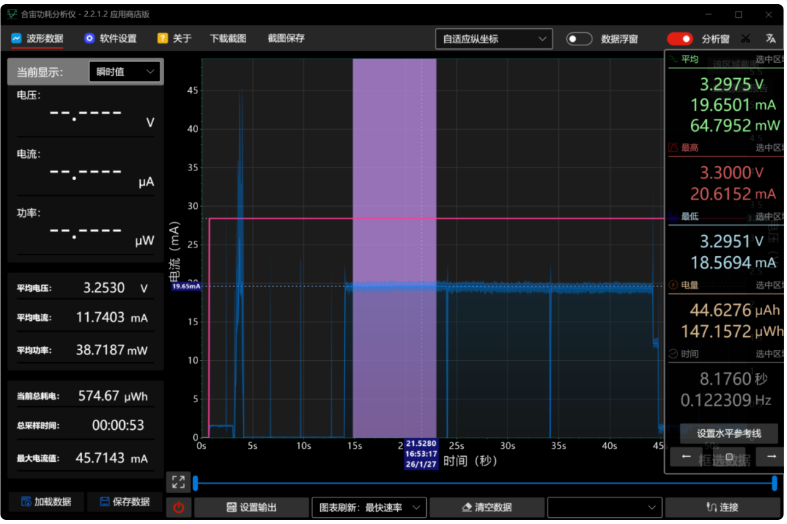Click the maximum current 20.6152 mA reading
Viewport: 787px width, 524px height.
[x=733, y=194]
